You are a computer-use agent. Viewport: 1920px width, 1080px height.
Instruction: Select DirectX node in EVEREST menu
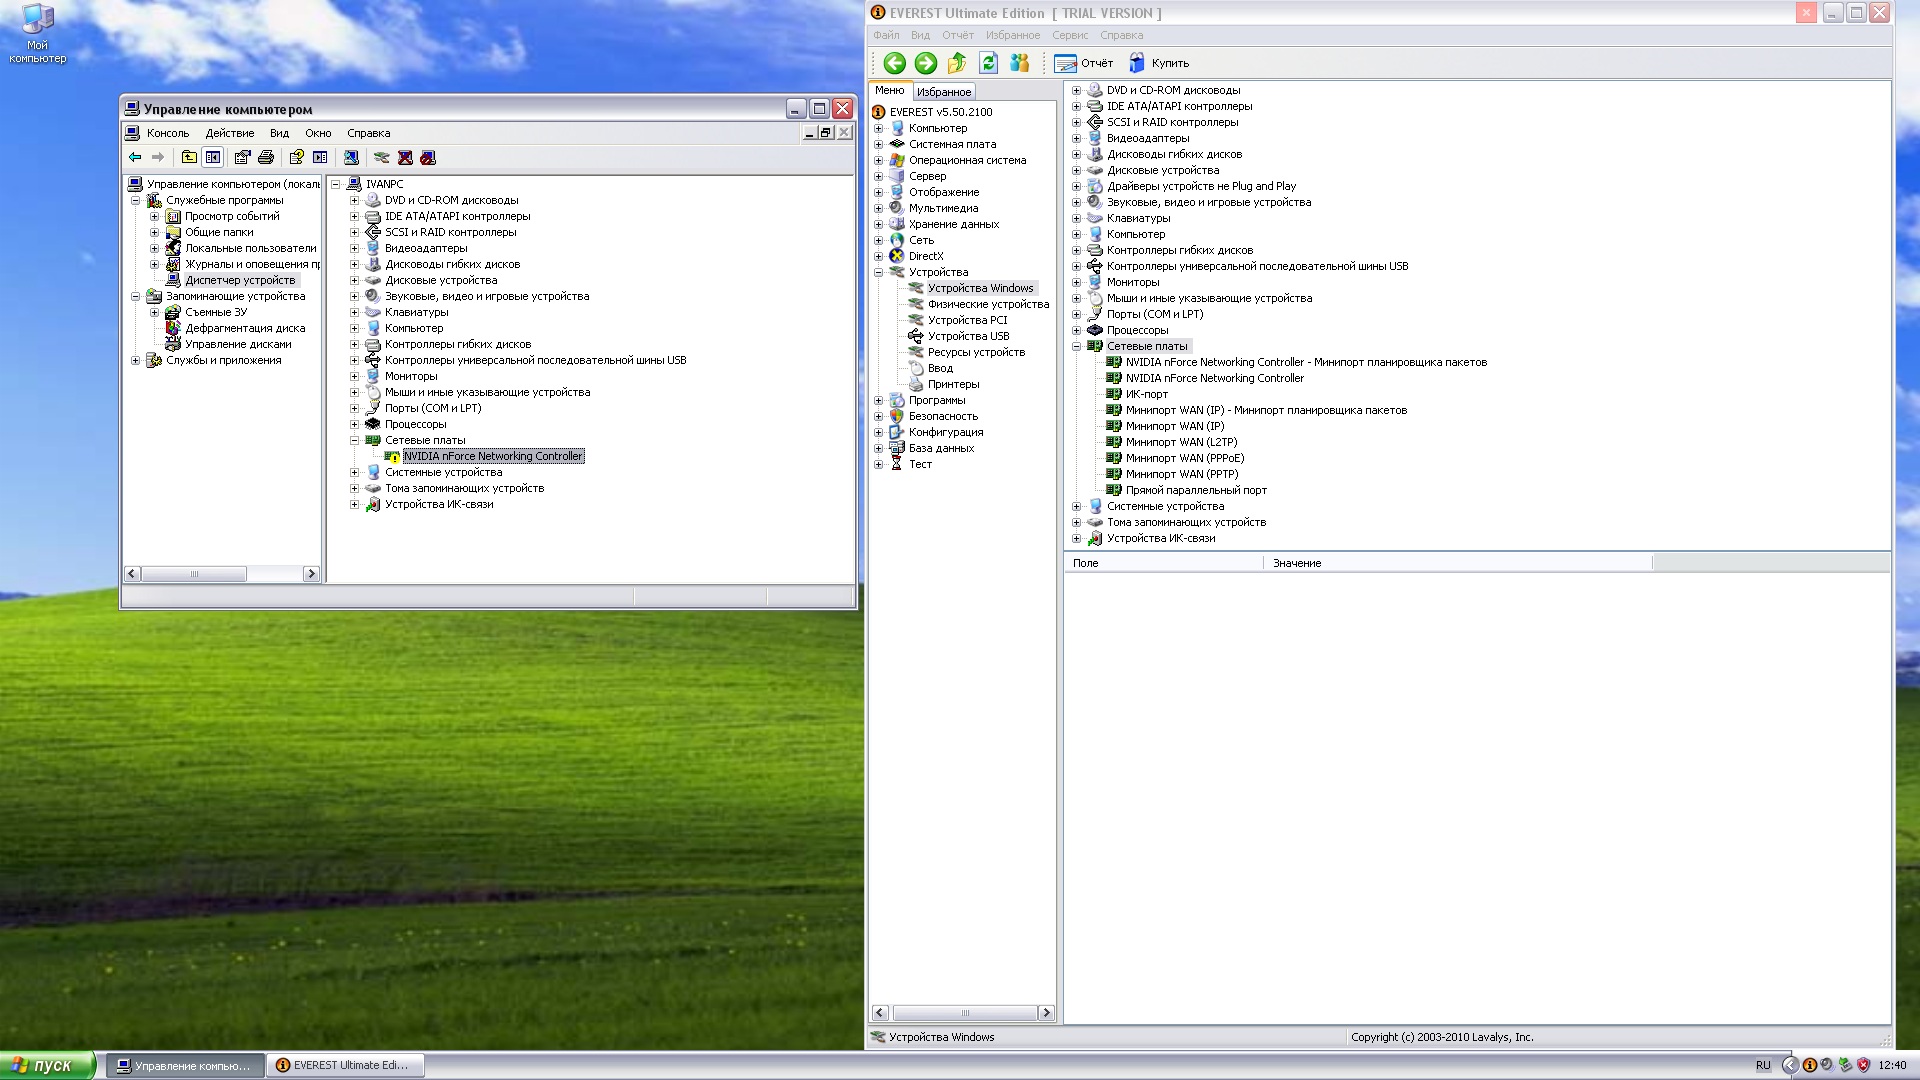pyautogui.click(x=926, y=256)
